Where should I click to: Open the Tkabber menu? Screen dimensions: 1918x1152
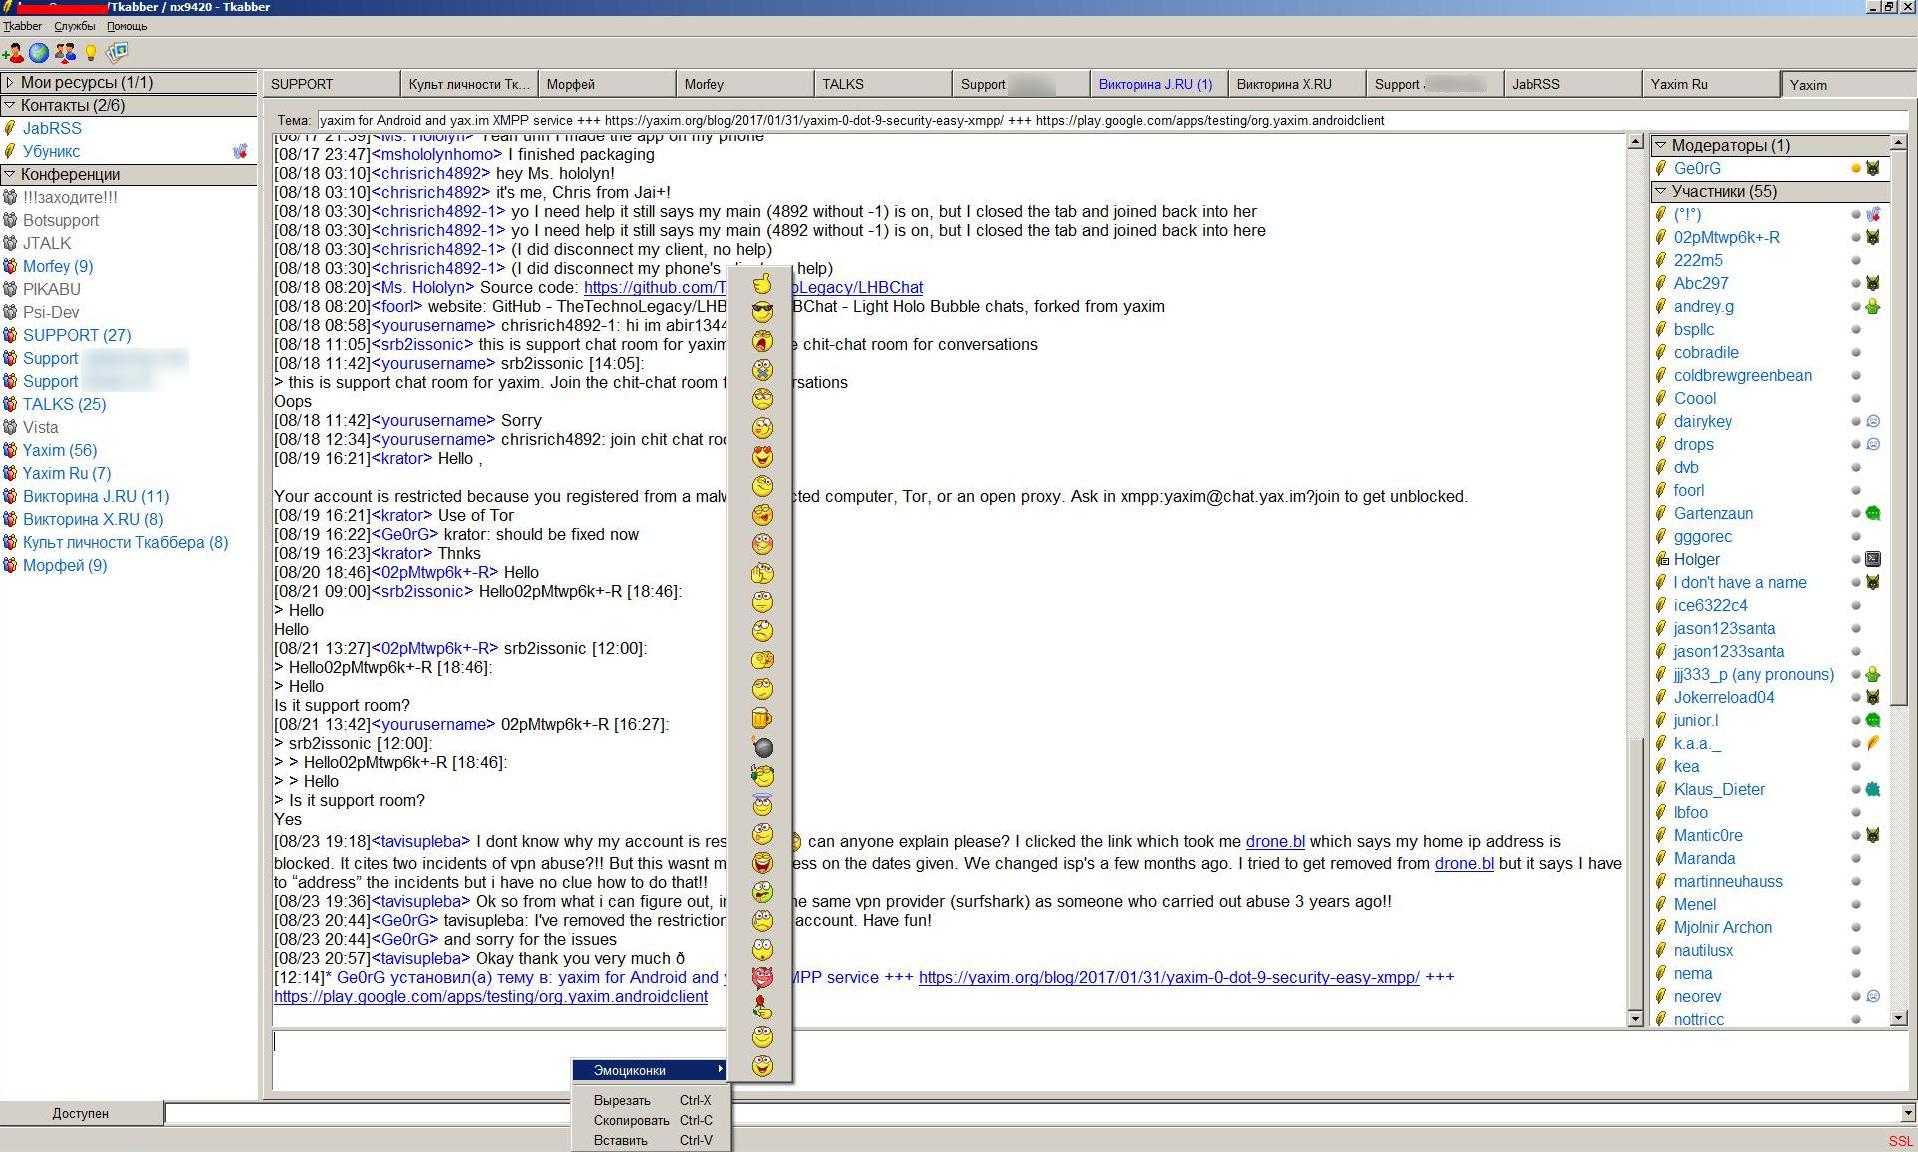coord(22,26)
